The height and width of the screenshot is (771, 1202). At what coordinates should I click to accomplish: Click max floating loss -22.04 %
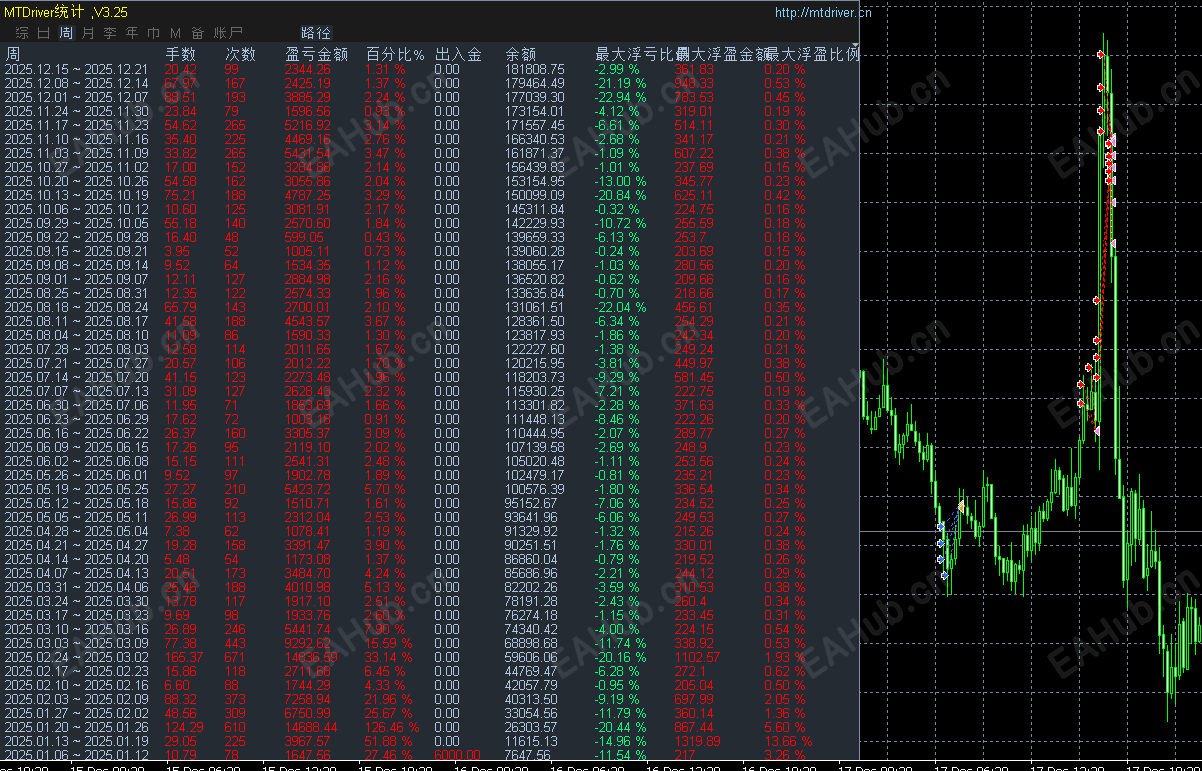pyautogui.click(x=621, y=308)
